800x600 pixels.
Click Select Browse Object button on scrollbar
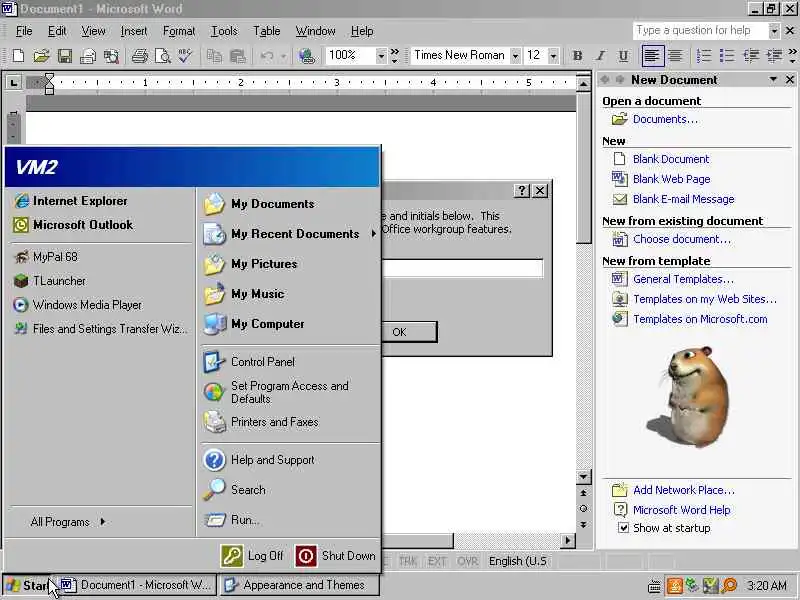[583, 509]
